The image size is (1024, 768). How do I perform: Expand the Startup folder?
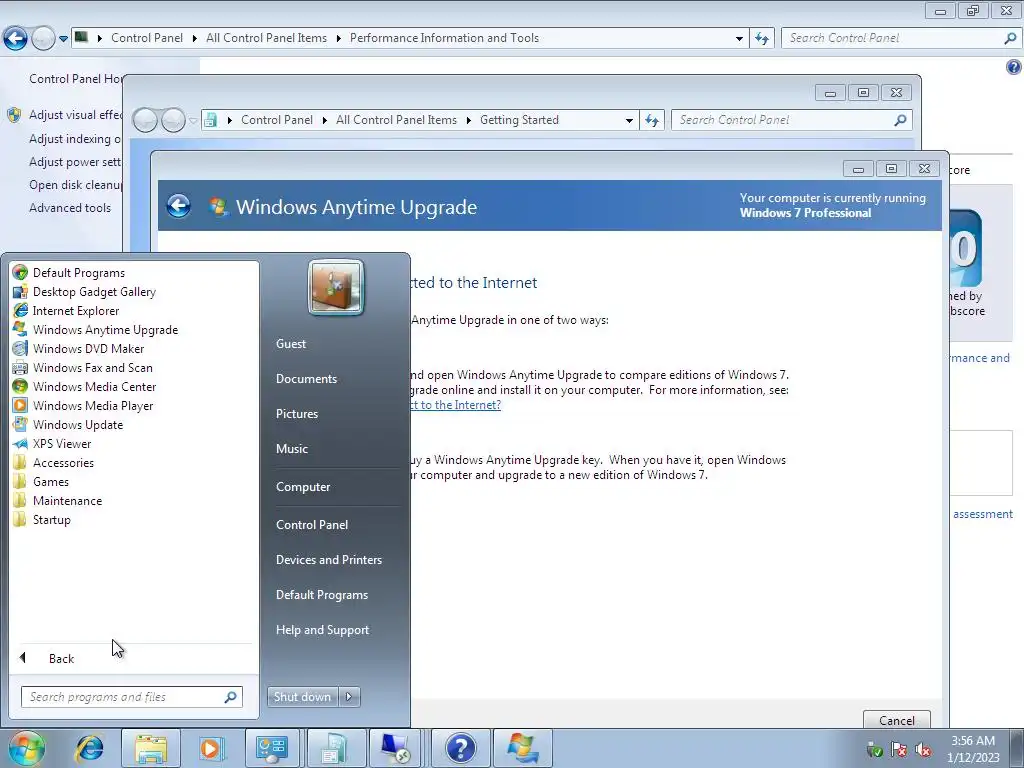52,520
